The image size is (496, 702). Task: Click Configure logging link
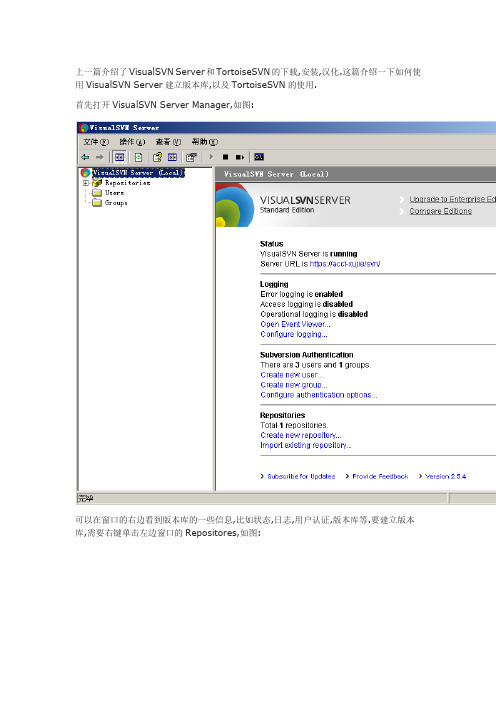click(294, 334)
